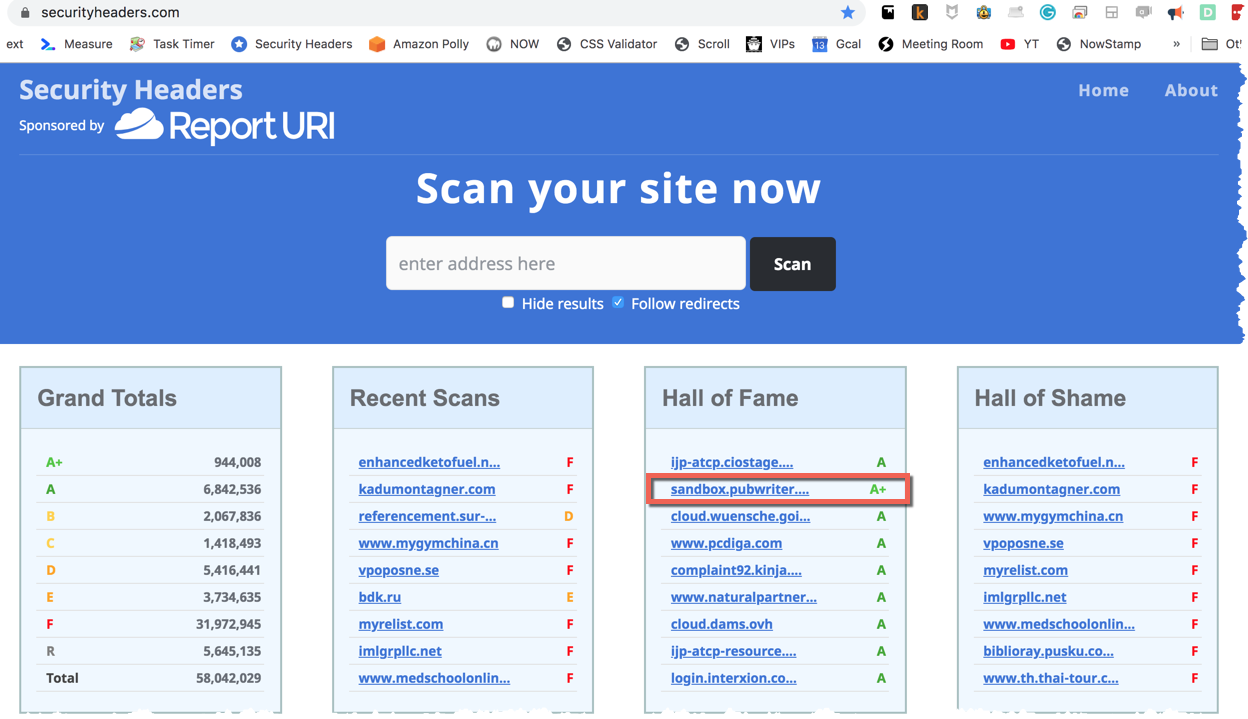Open the megaphone extension icon
The width and height of the screenshot is (1248, 719).
click(1175, 13)
